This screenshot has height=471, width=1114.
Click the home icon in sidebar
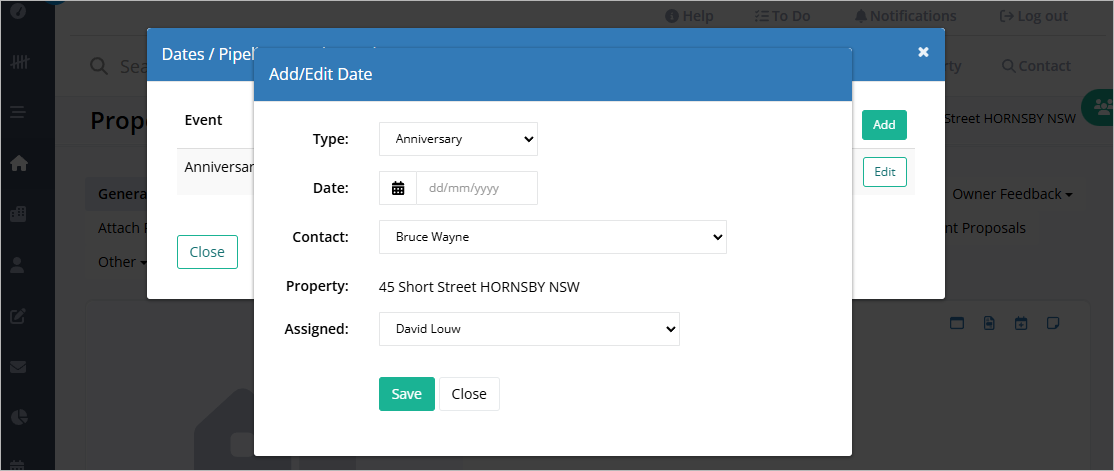(x=18, y=163)
